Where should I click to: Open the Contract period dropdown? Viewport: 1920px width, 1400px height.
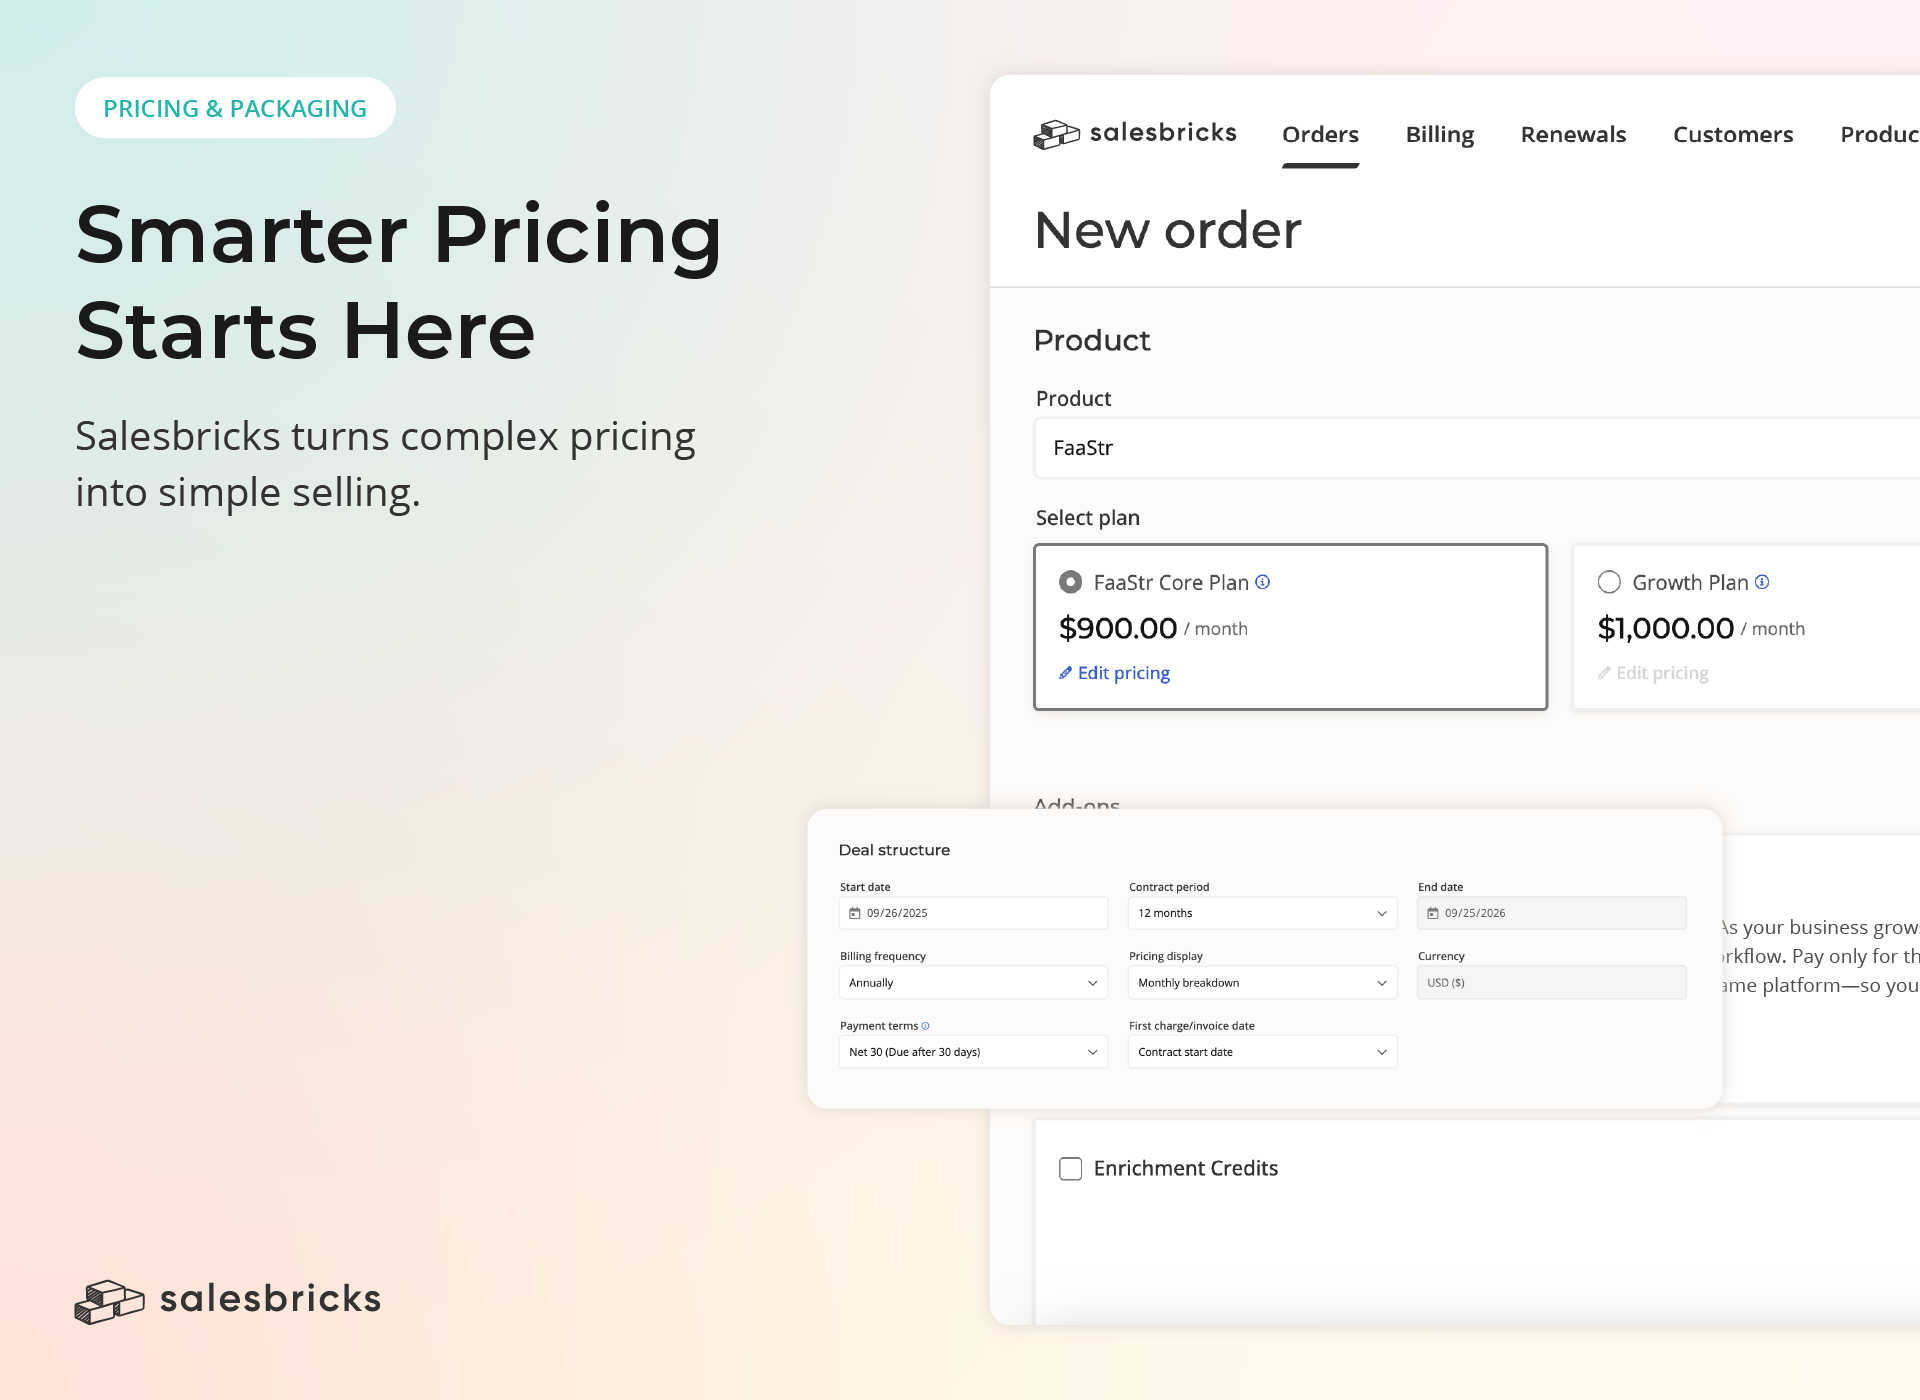click(x=1262, y=913)
